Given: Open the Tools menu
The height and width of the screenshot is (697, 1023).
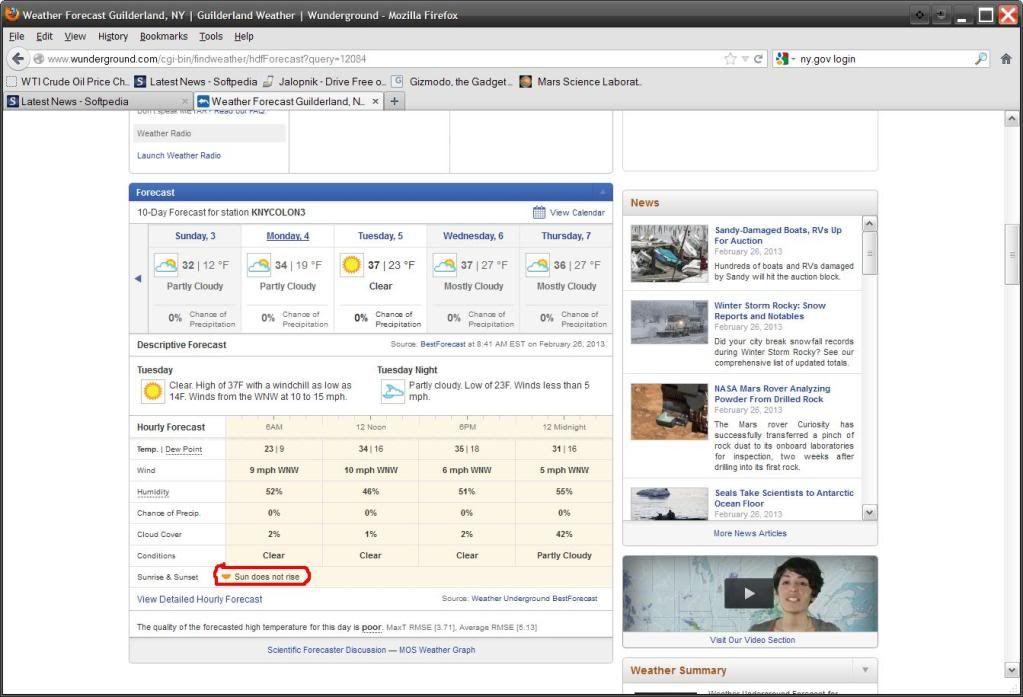Looking at the screenshot, I should [211, 37].
